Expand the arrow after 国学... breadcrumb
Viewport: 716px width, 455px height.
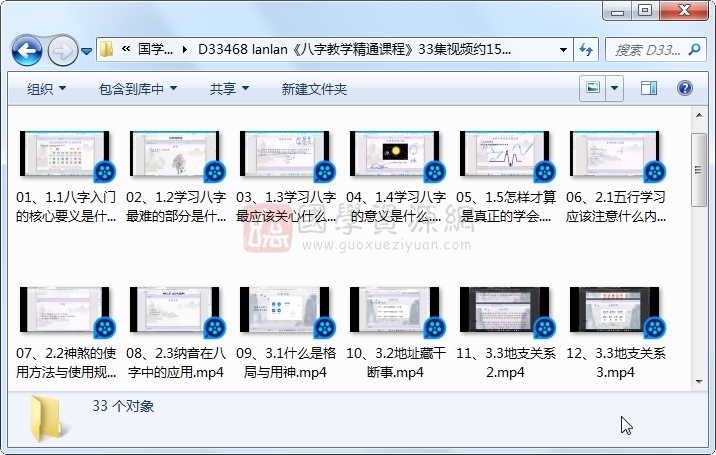click(x=184, y=49)
